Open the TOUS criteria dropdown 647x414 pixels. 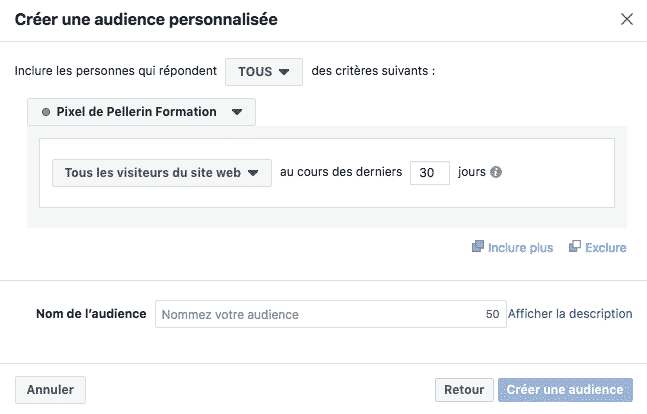click(x=263, y=72)
